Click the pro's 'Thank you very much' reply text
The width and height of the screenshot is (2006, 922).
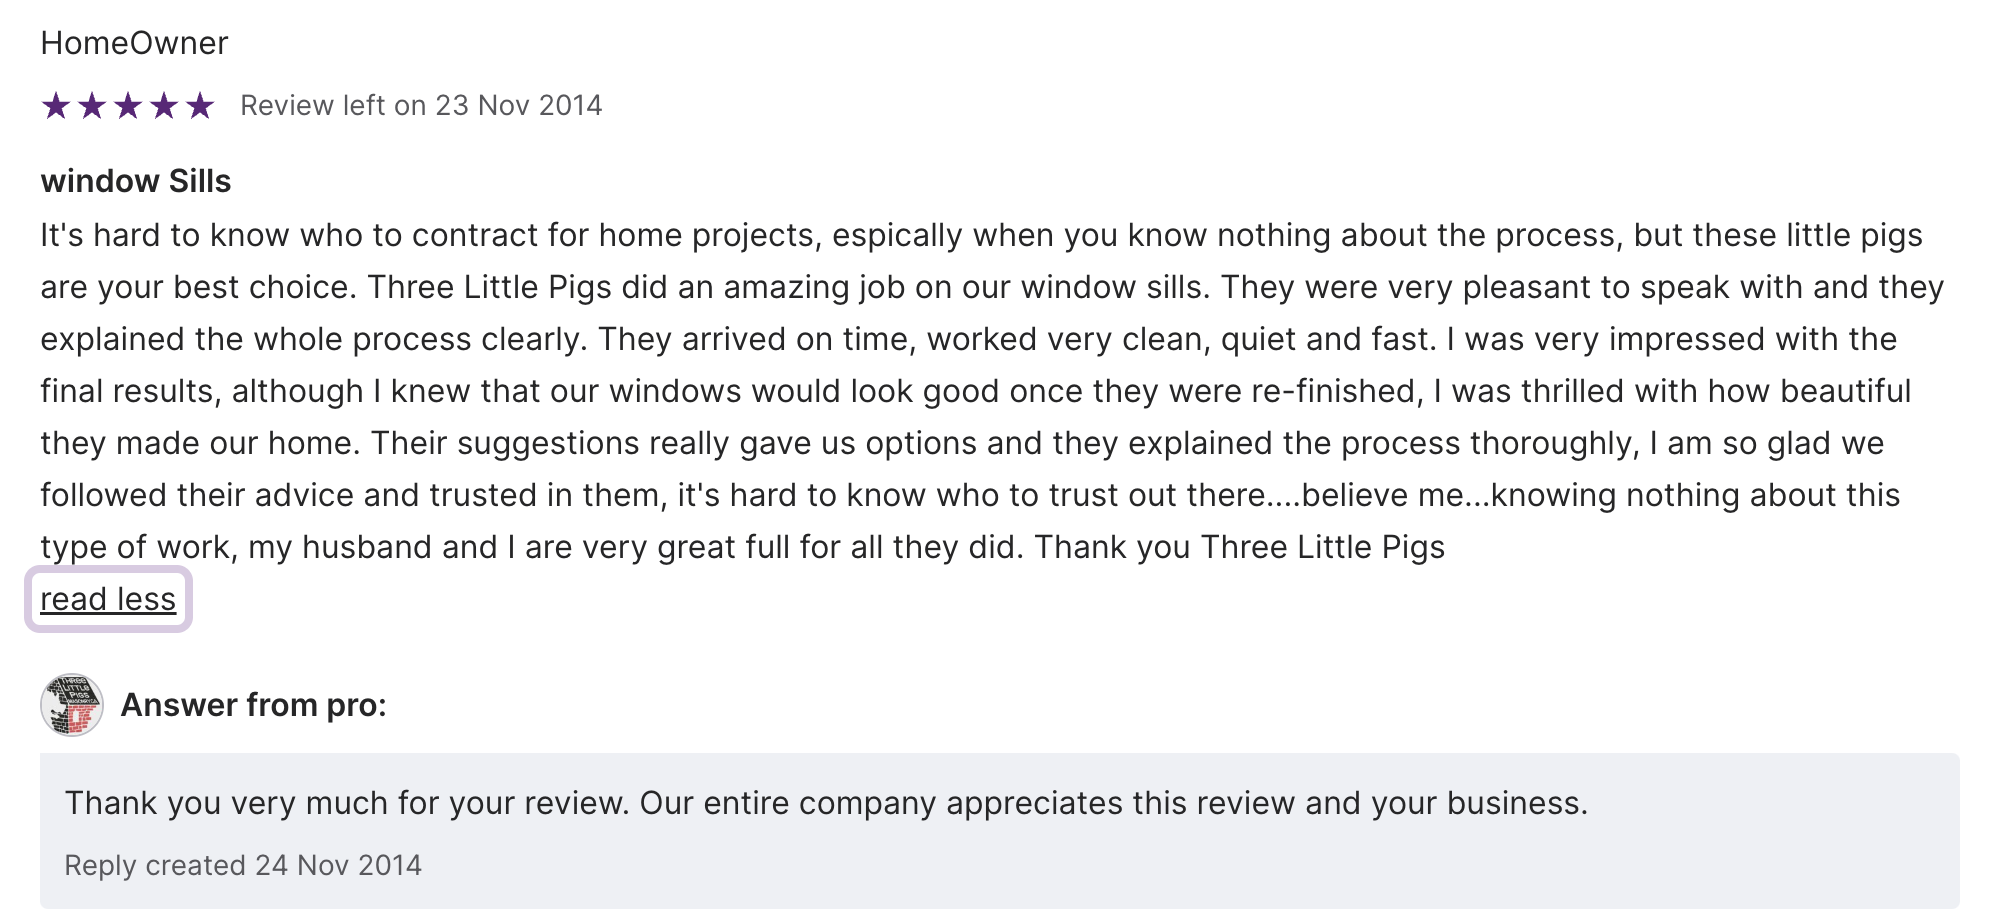pyautogui.click(x=826, y=803)
